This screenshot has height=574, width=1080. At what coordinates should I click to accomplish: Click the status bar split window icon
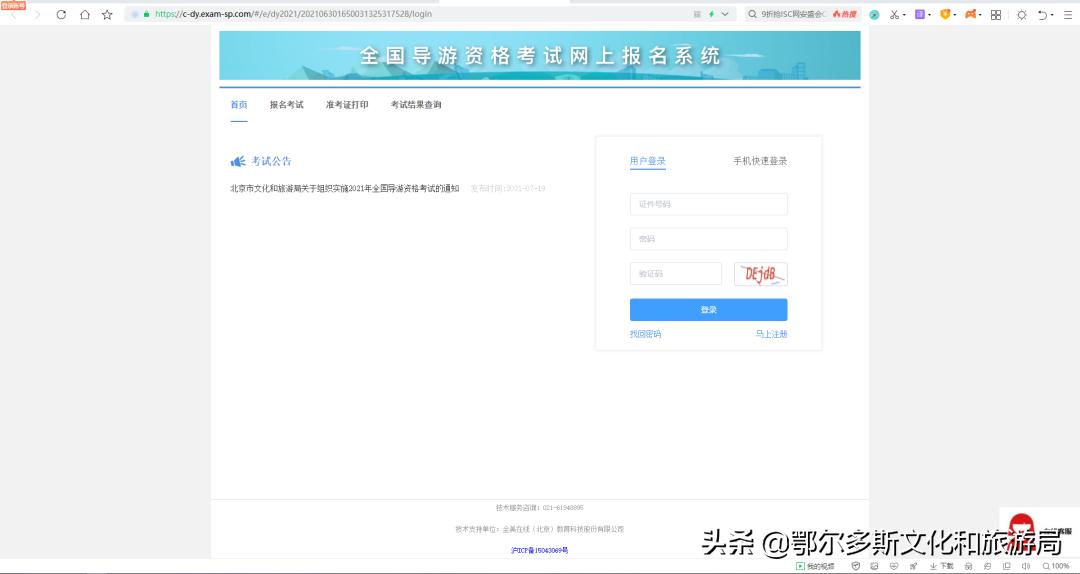point(1006,566)
